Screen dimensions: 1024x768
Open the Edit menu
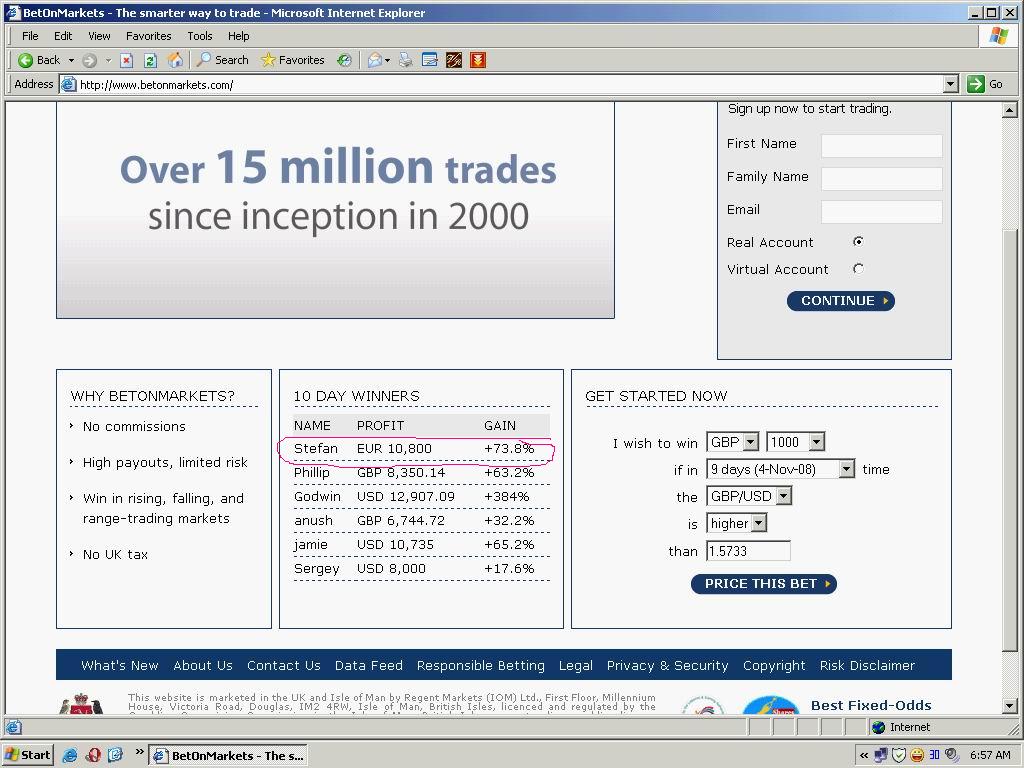click(63, 36)
